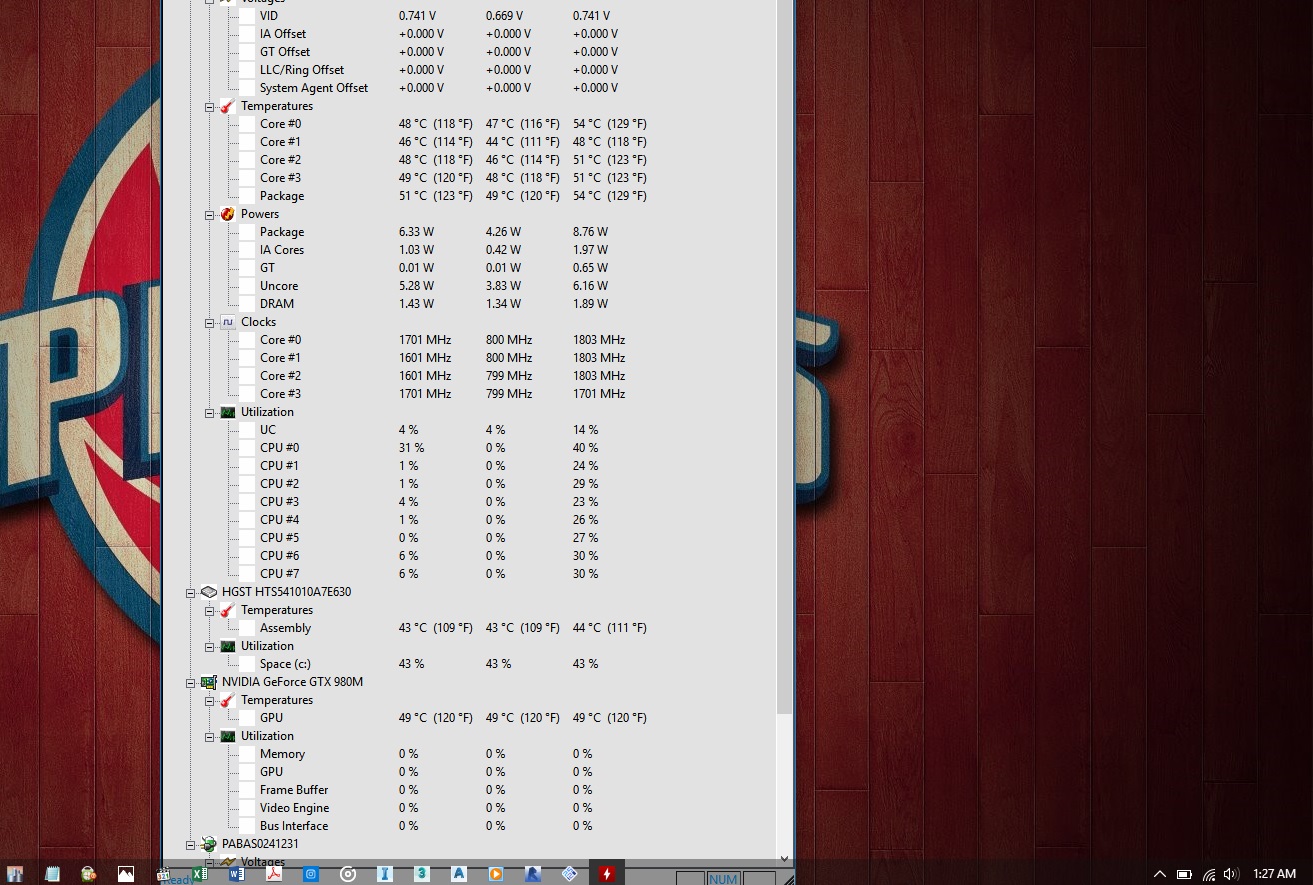Click the battery status tray icon
The image size is (1313, 885).
[1184, 874]
